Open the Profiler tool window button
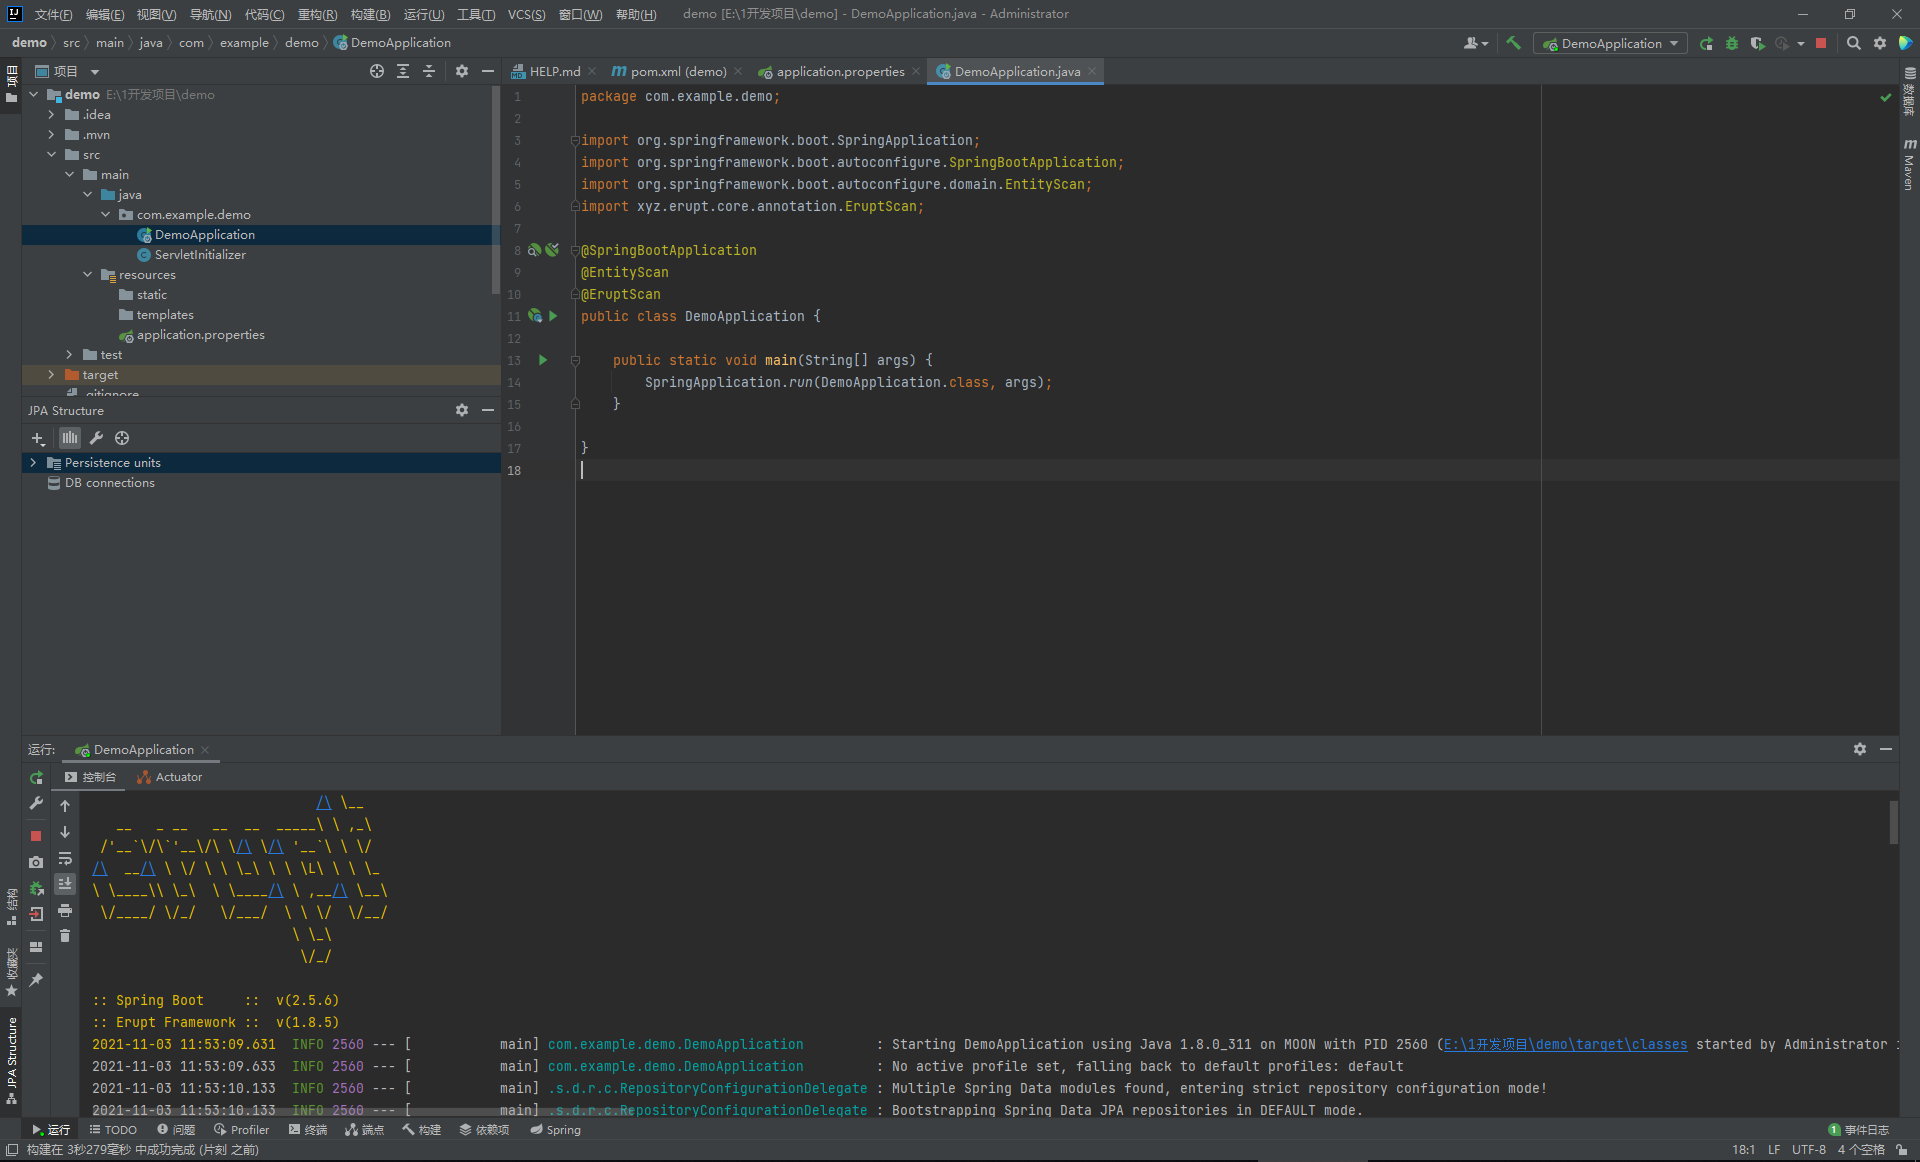 pyautogui.click(x=241, y=1129)
